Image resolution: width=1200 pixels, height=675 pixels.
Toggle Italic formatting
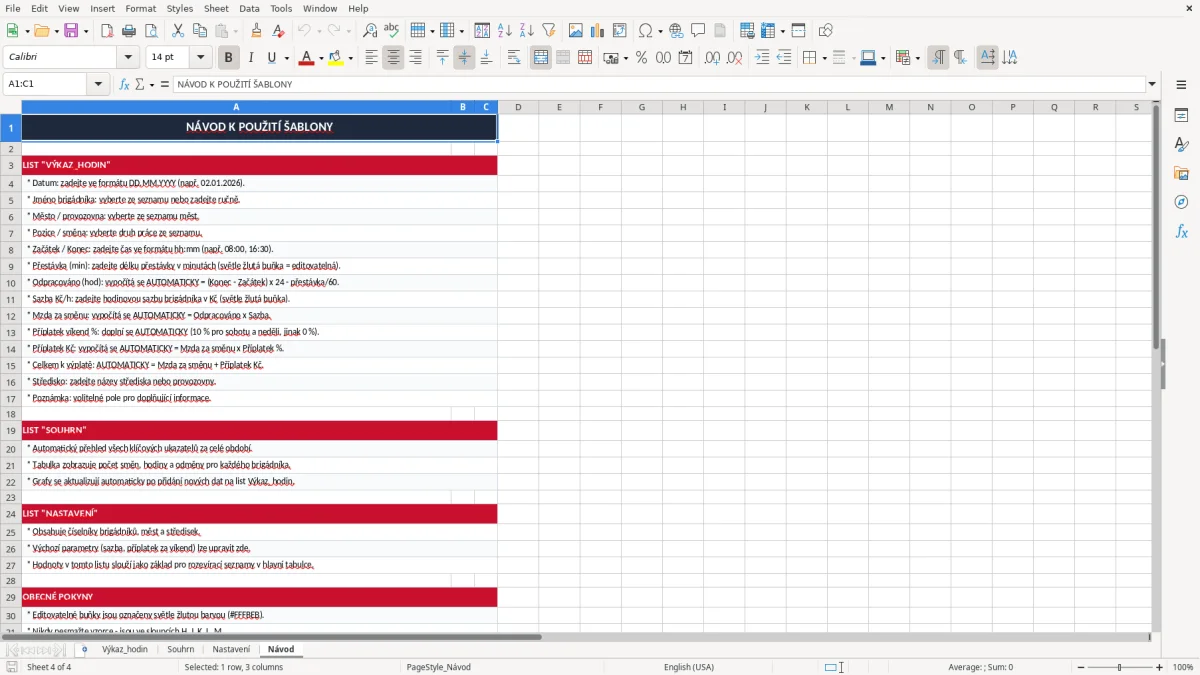[x=250, y=58]
